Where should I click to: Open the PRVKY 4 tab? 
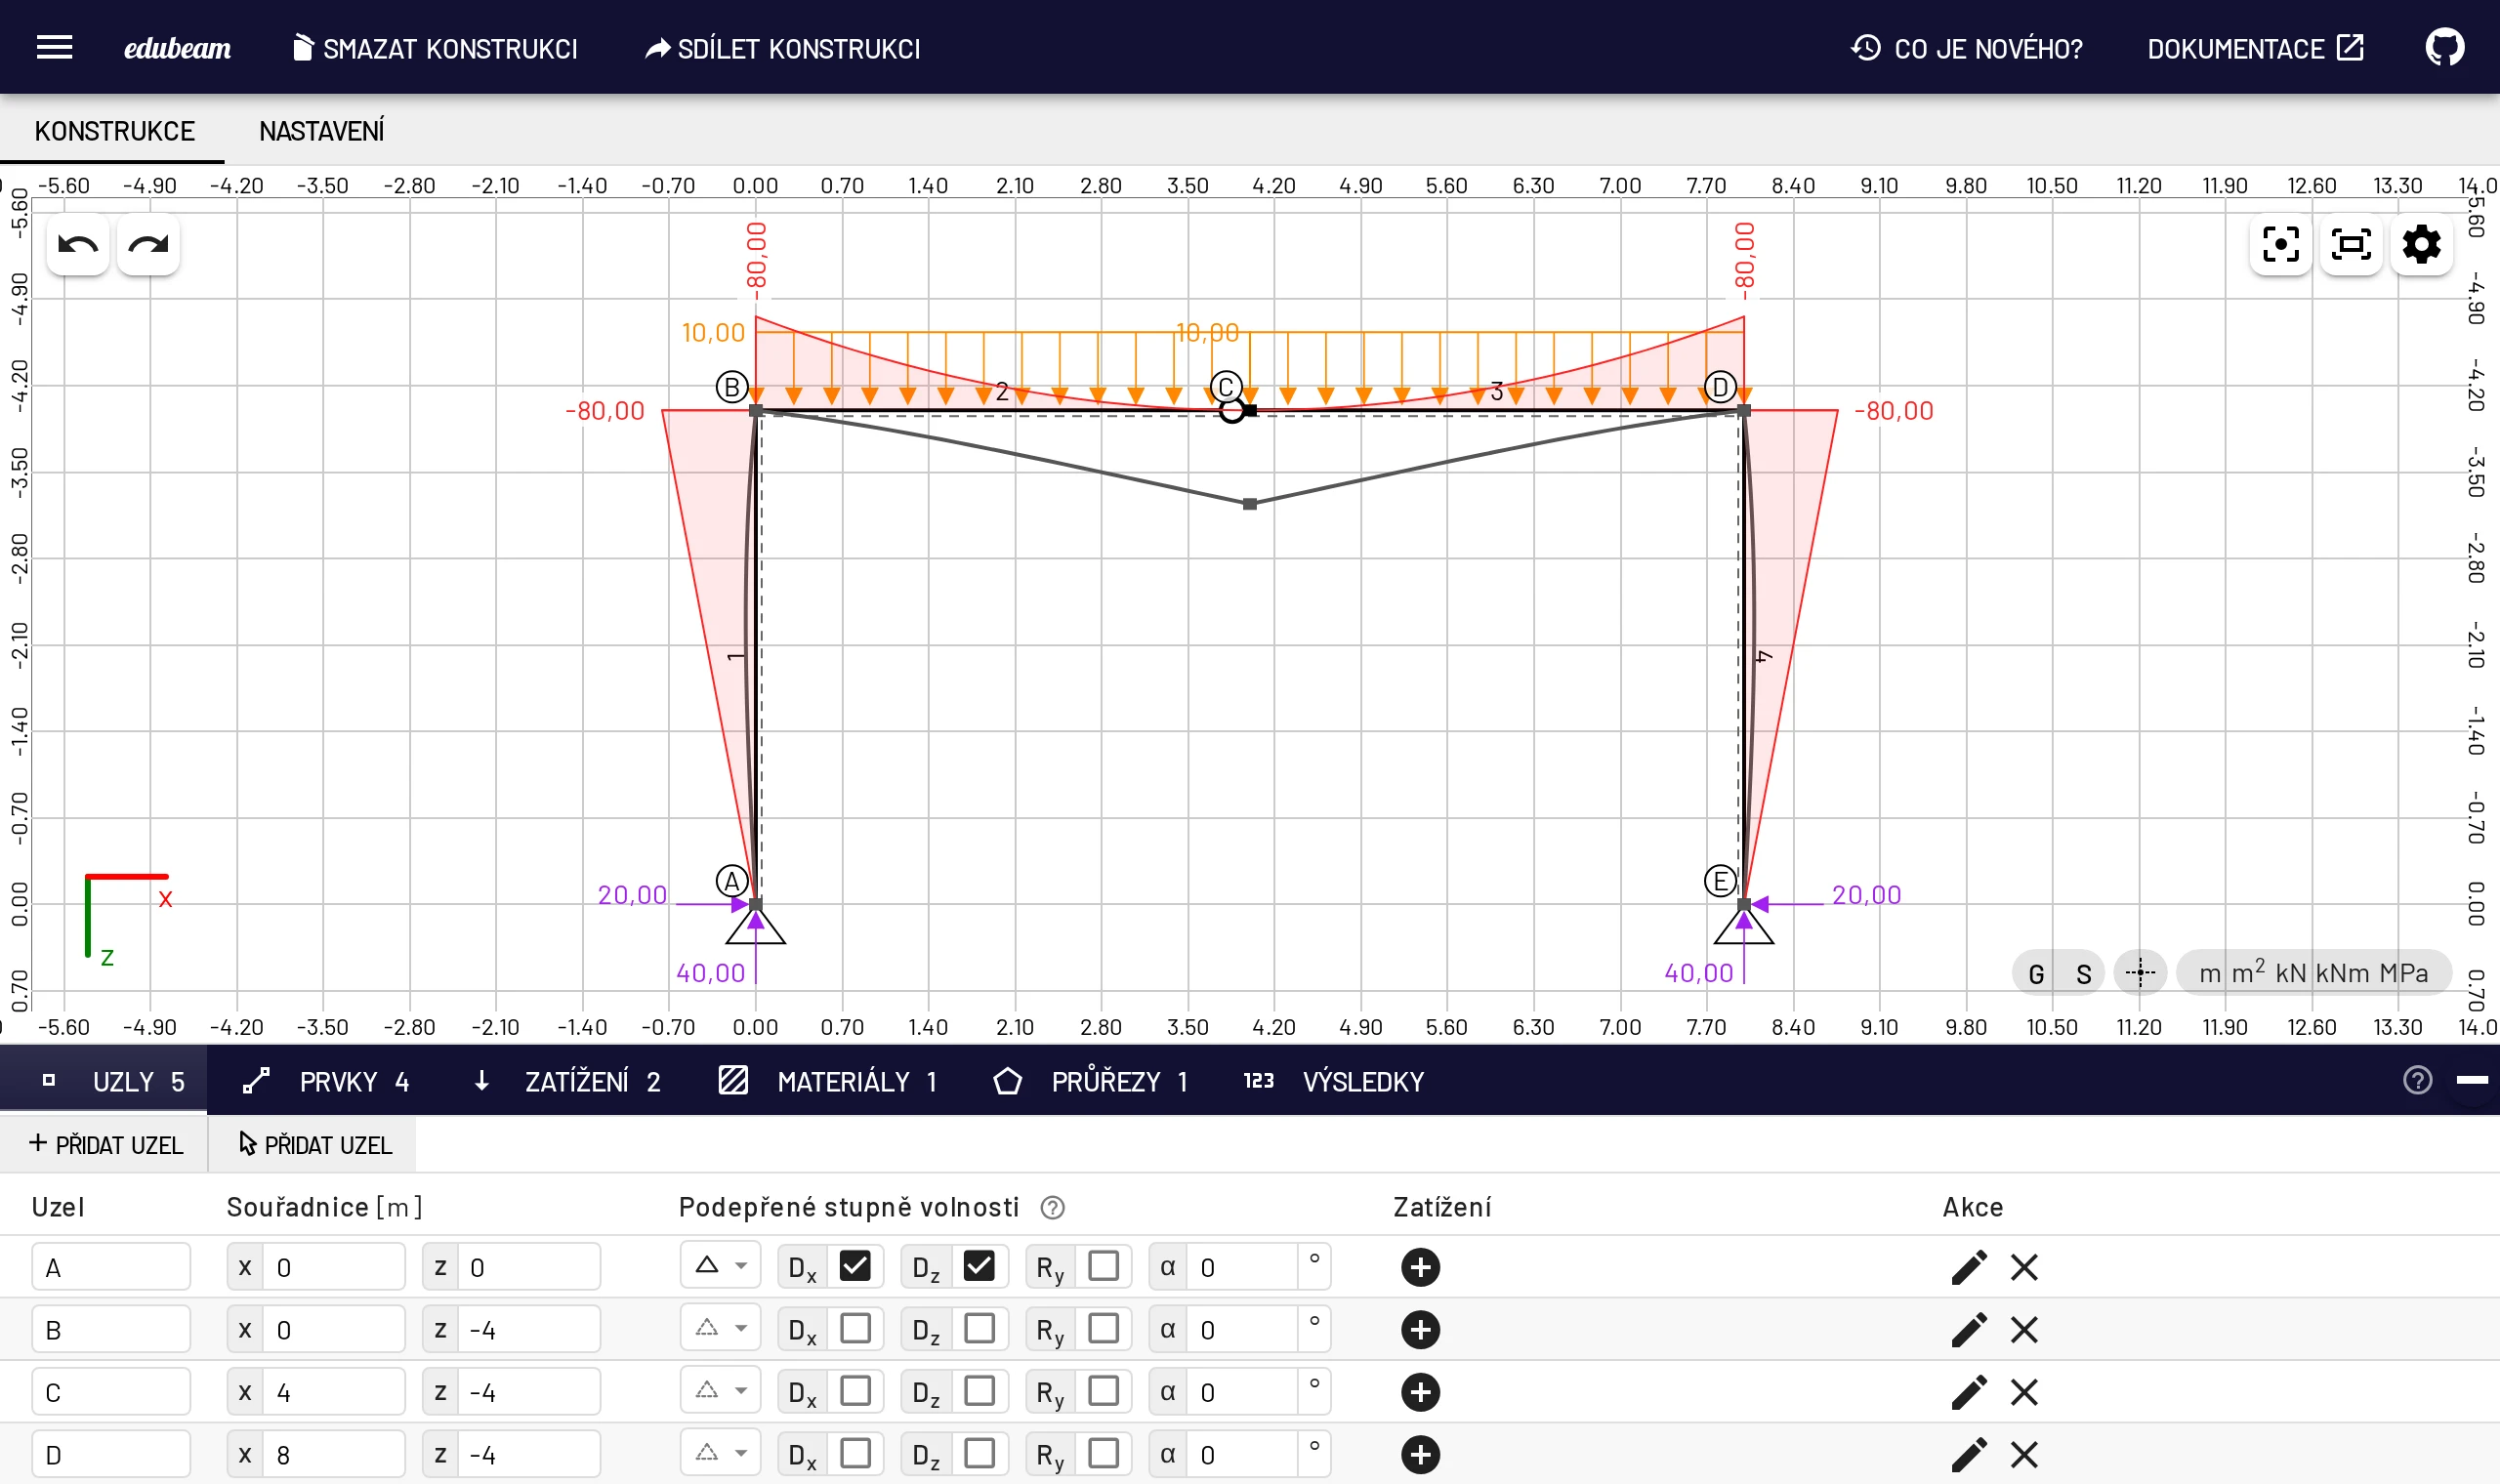(x=326, y=1081)
